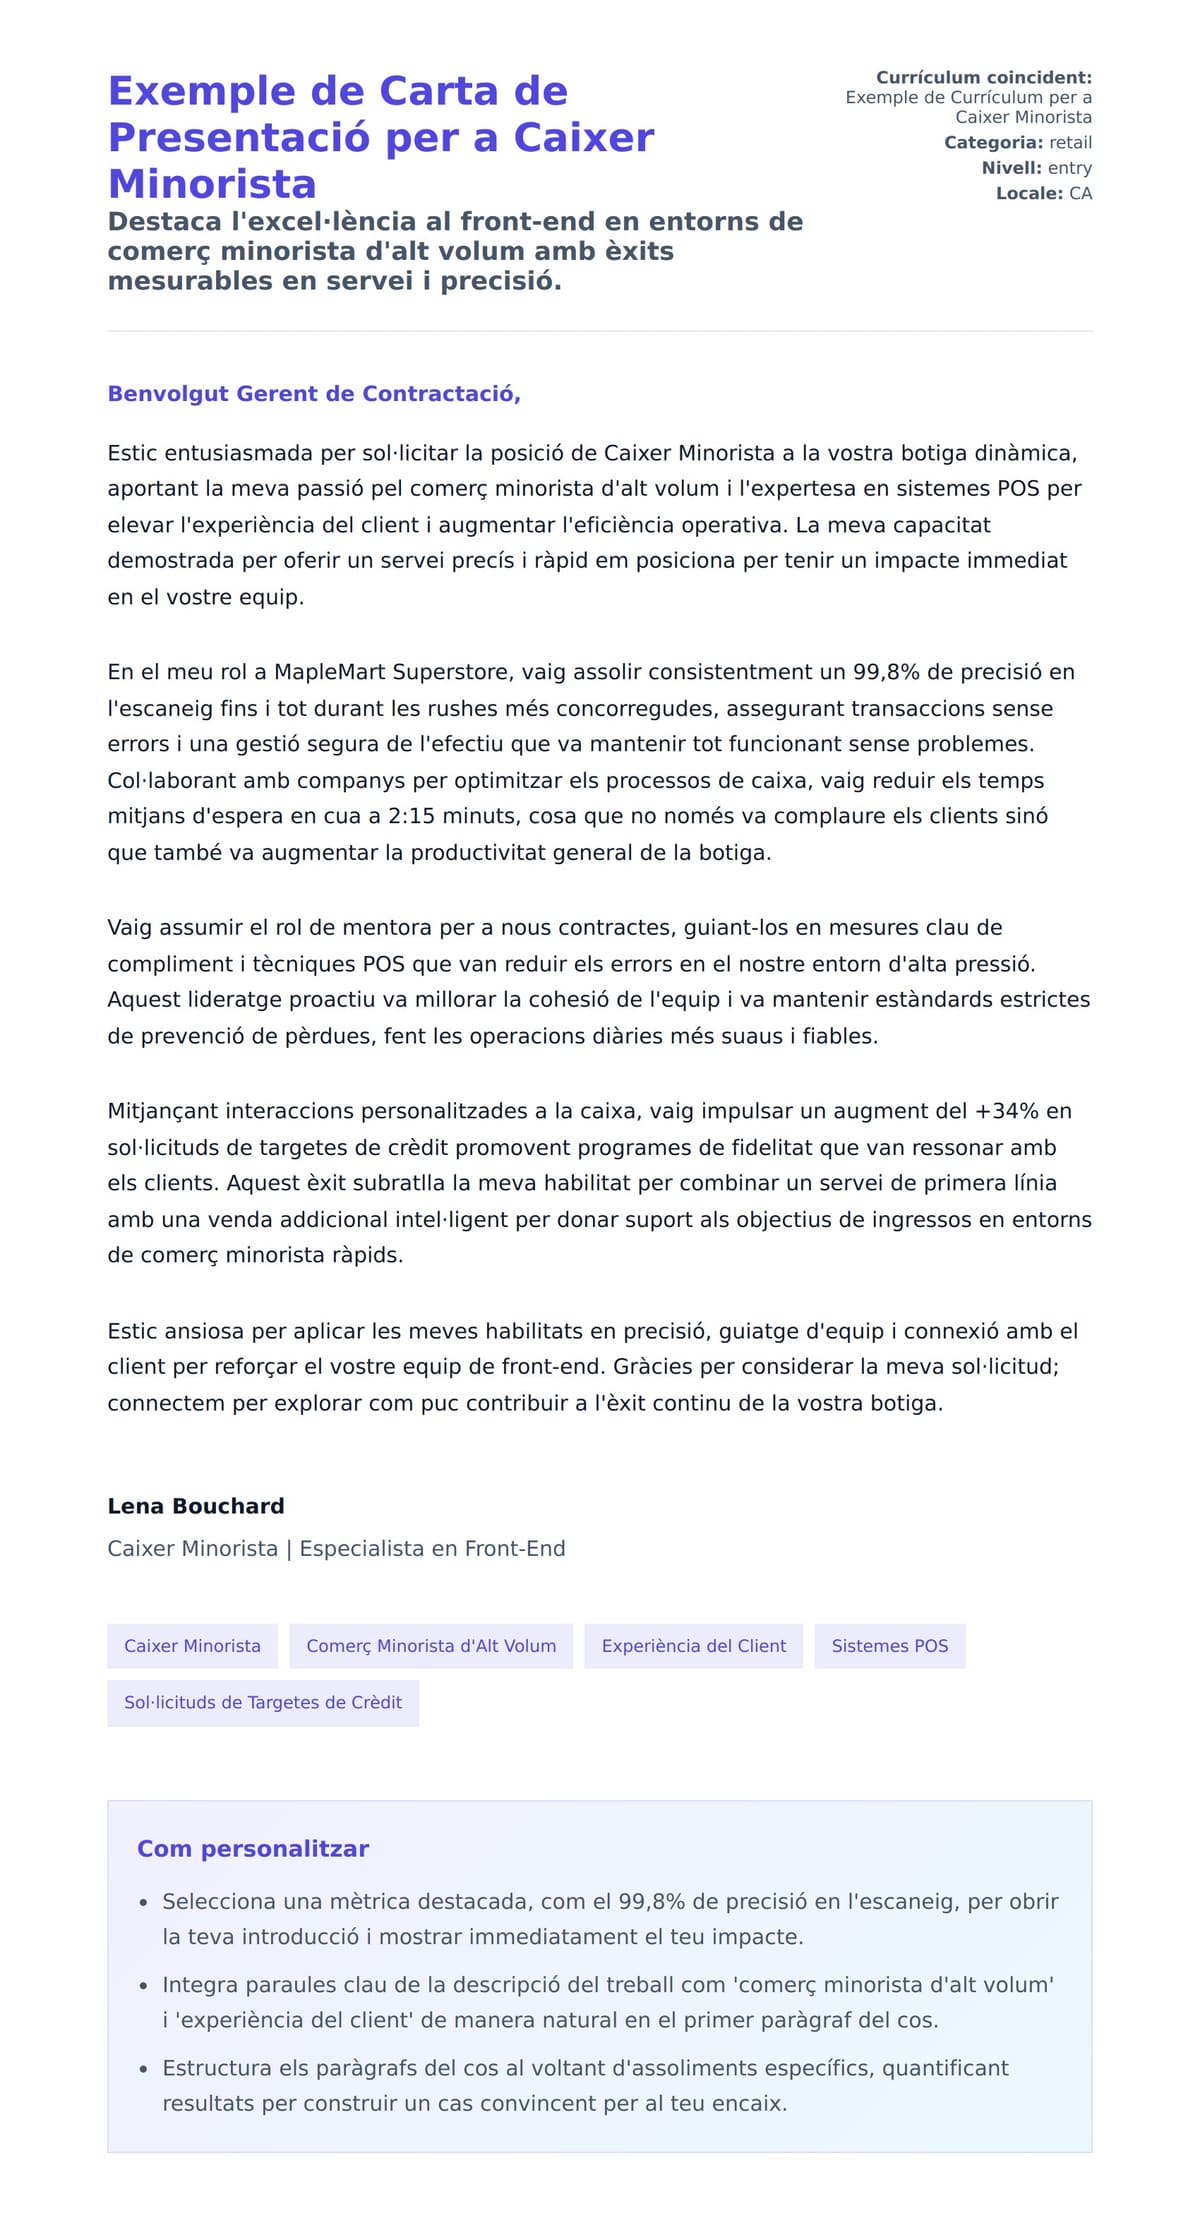Click 'Caixer Minorista | Especialista en Front-End' line

pos(336,1549)
